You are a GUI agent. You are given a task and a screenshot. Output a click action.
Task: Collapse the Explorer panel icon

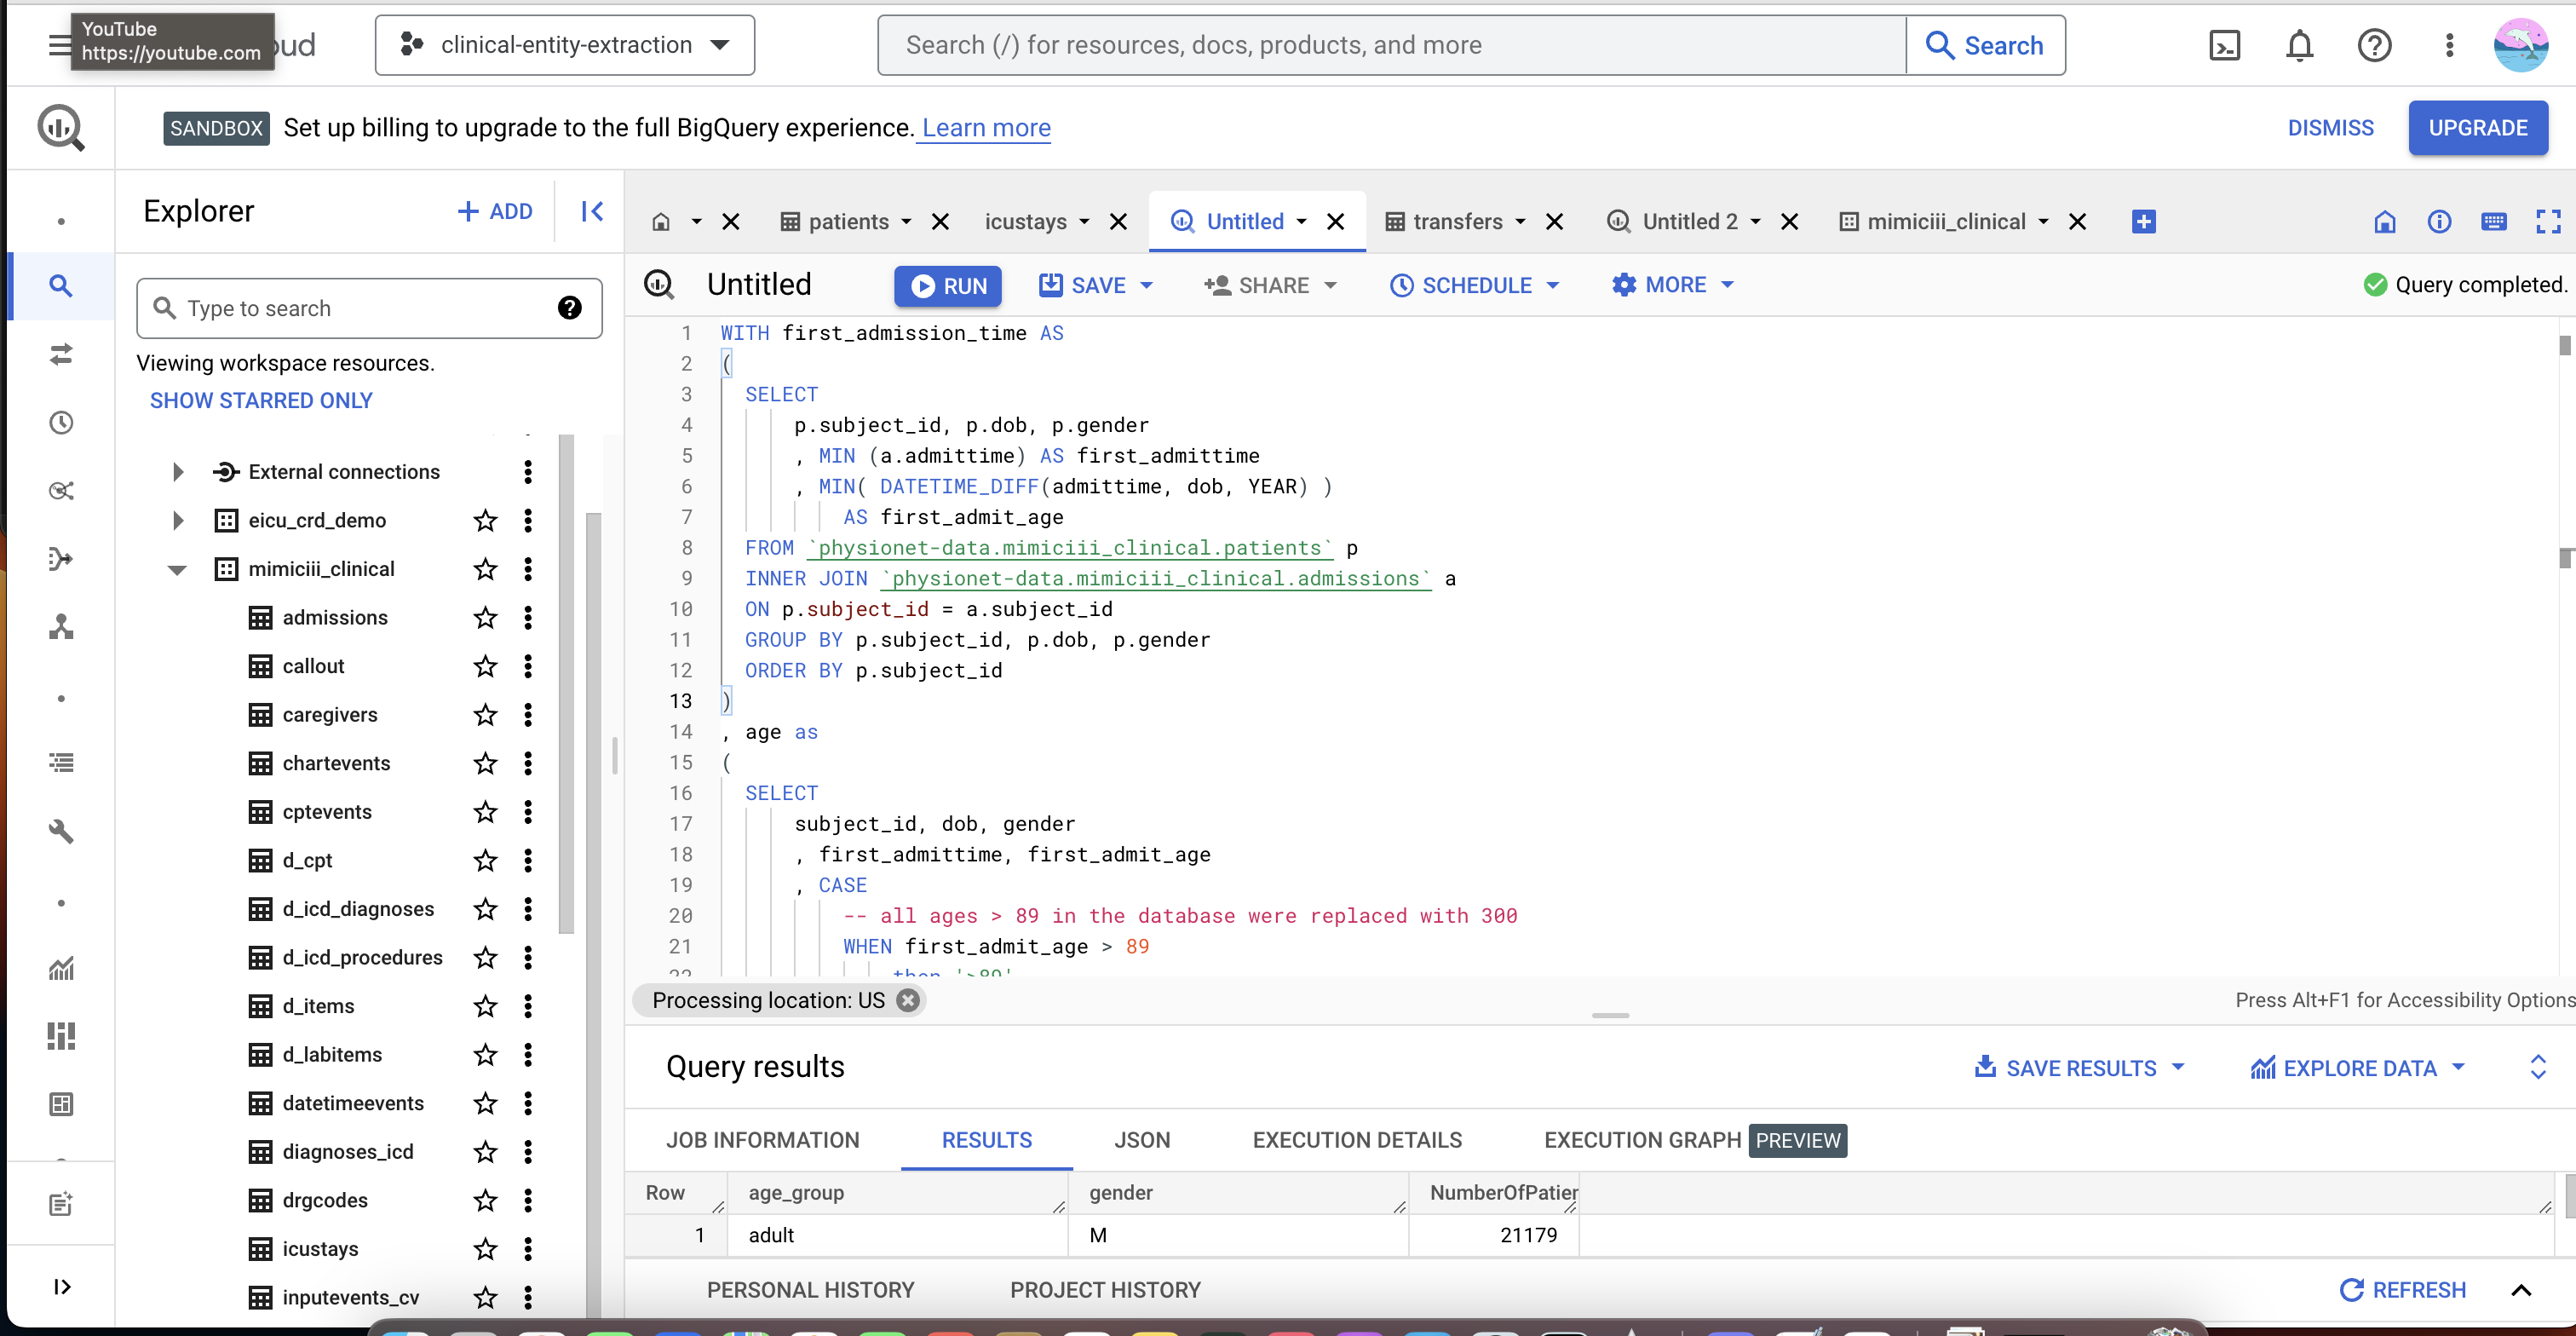pyautogui.click(x=592, y=211)
